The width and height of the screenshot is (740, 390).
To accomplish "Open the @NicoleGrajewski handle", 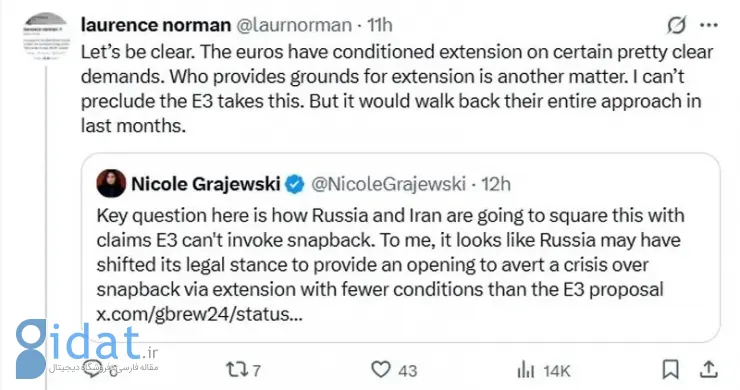I will coord(388,184).
